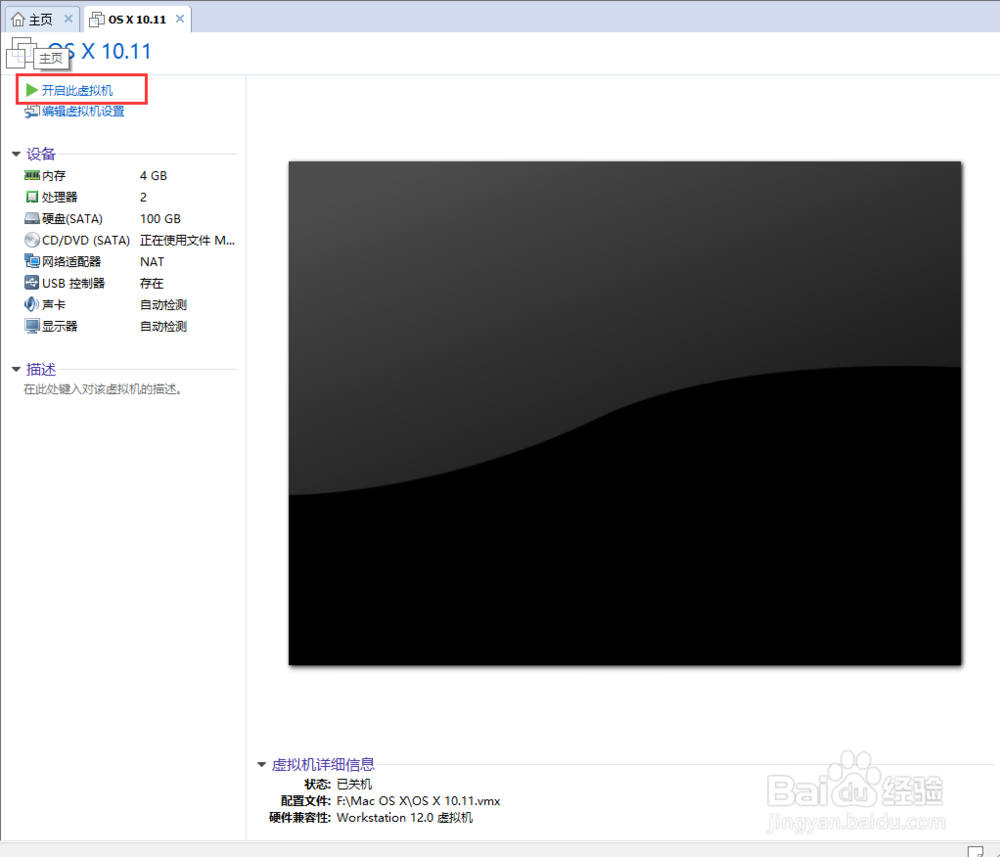This screenshot has width=1000, height=857.
Task: Click the memory (内存) device icon
Action: click(x=32, y=175)
